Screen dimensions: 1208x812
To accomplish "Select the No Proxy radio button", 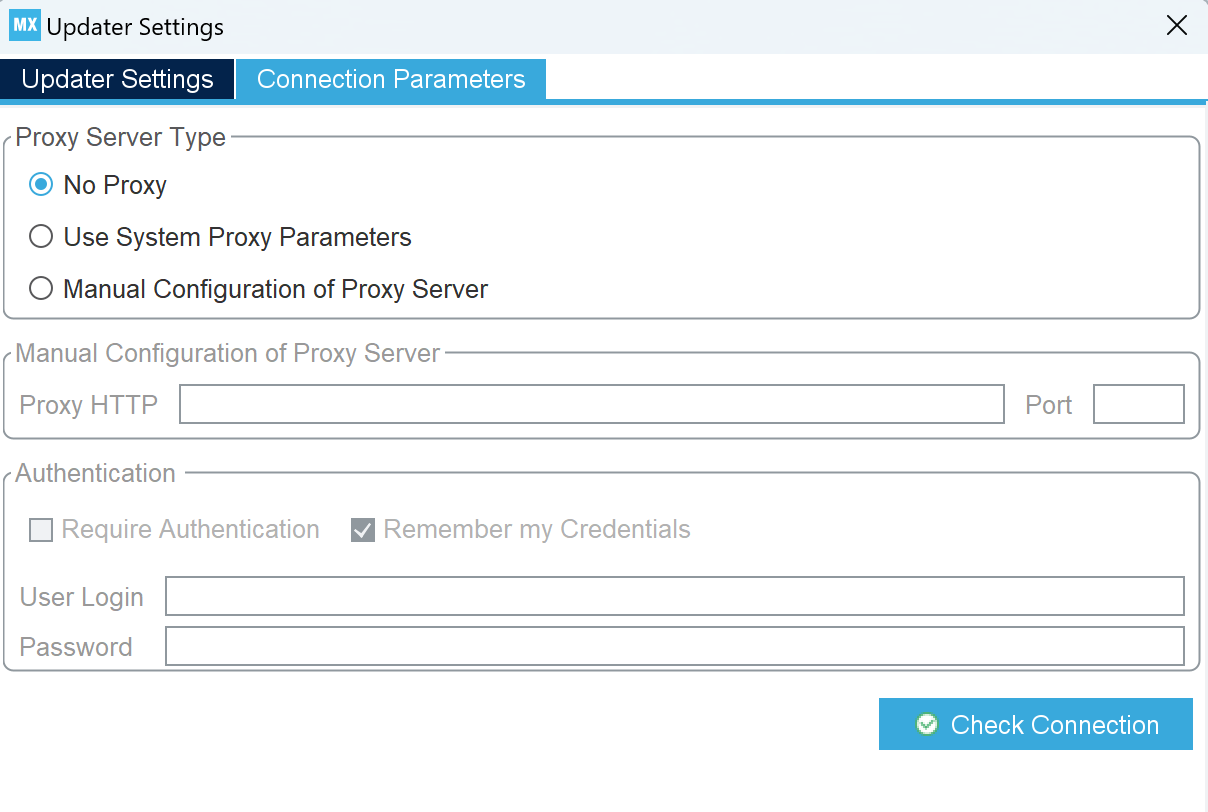I will pyautogui.click(x=41, y=184).
